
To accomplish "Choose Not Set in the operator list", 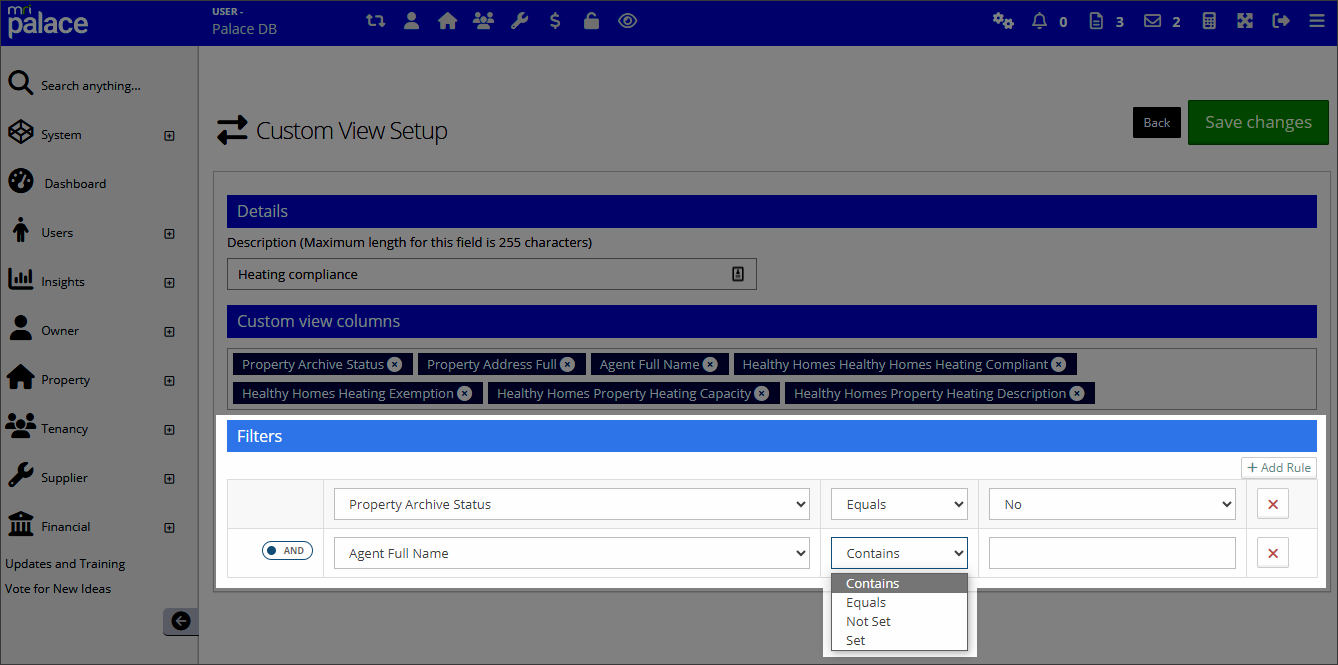I will pyautogui.click(x=899, y=621).
